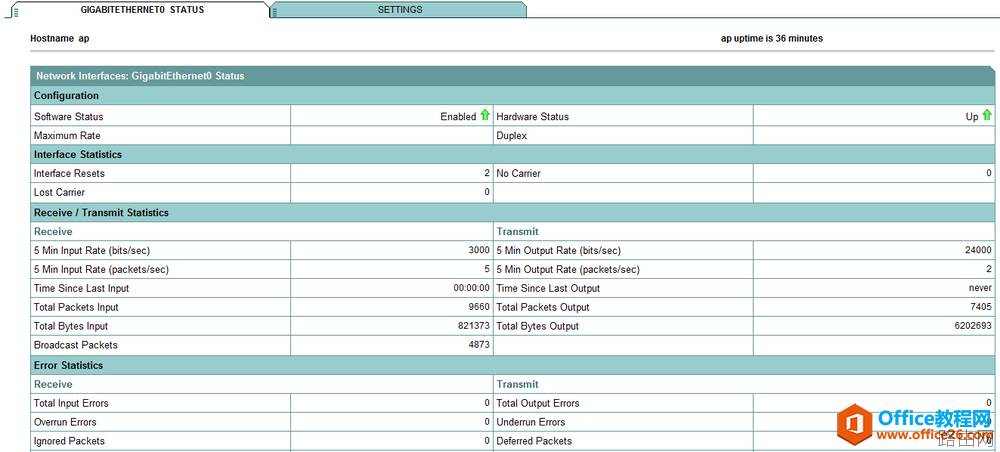Image resolution: width=1000 pixels, height=452 pixels.
Task: Click 'Total Packets Output' label
Action: point(543,307)
